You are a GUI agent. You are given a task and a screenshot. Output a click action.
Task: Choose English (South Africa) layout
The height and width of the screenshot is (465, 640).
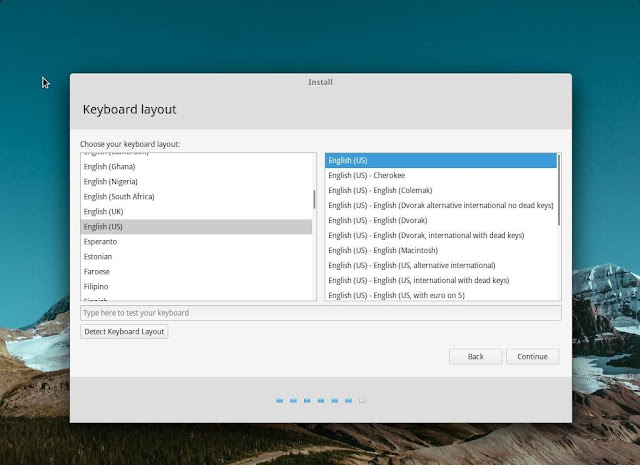(x=196, y=197)
